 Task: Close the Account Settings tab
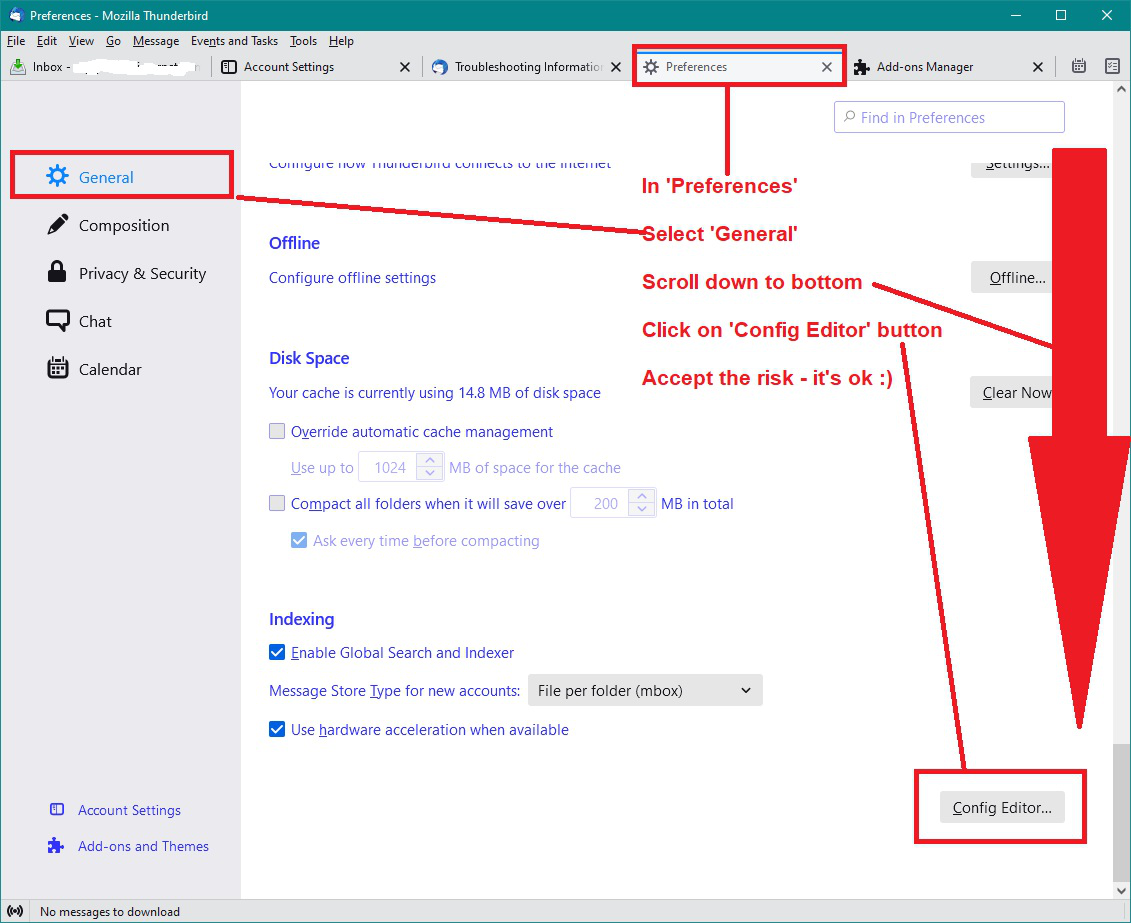[405, 67]
